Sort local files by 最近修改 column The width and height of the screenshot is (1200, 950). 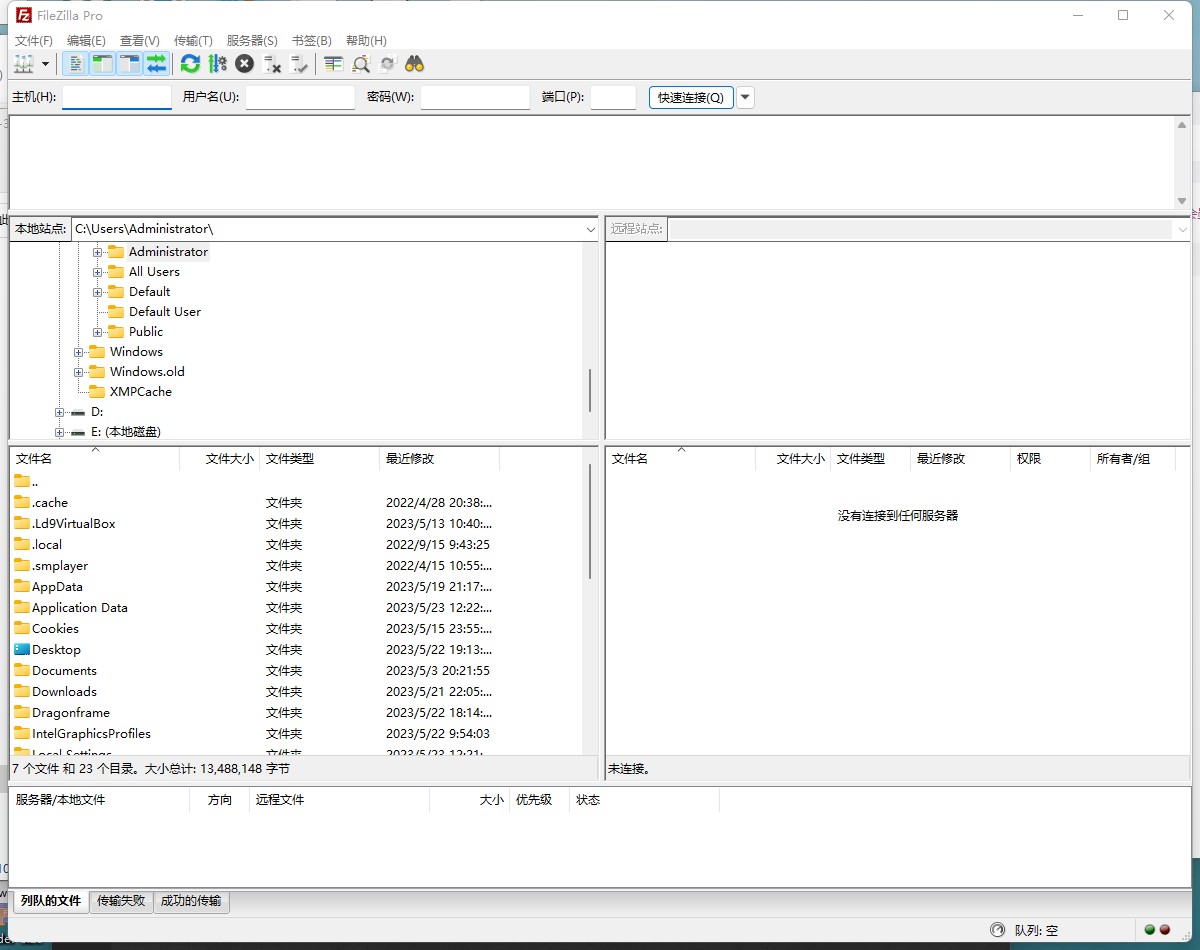pyautogui.click(x=440, y=459)
